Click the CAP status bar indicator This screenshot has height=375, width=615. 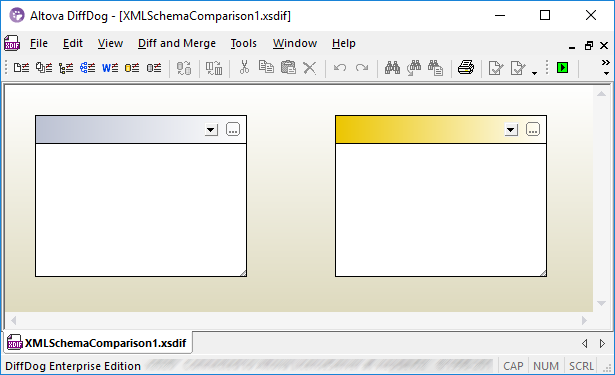point(513,366)
